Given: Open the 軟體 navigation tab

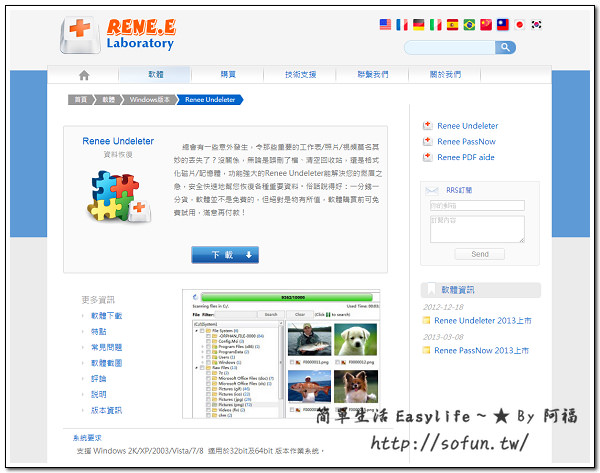Looking at the screenshot, I should pos(156,75).
